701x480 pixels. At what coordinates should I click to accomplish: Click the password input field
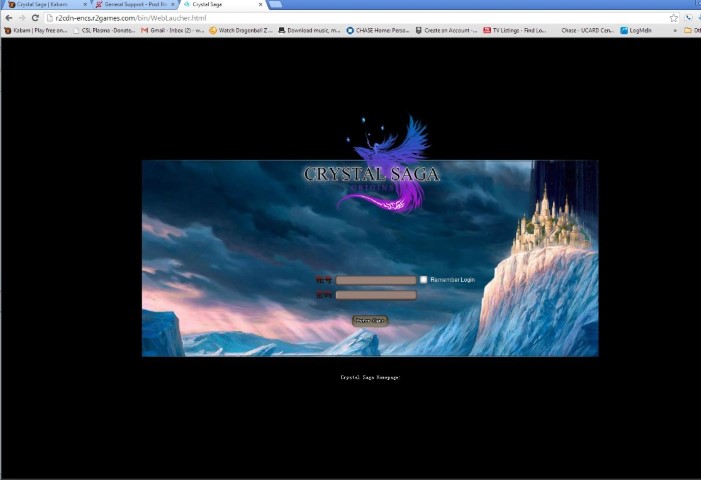375,295
